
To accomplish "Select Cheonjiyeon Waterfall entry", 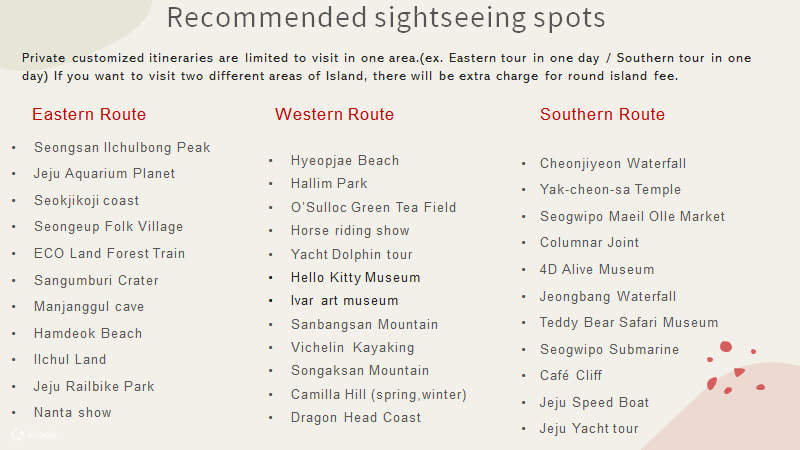I will click(x=613, y=163).
